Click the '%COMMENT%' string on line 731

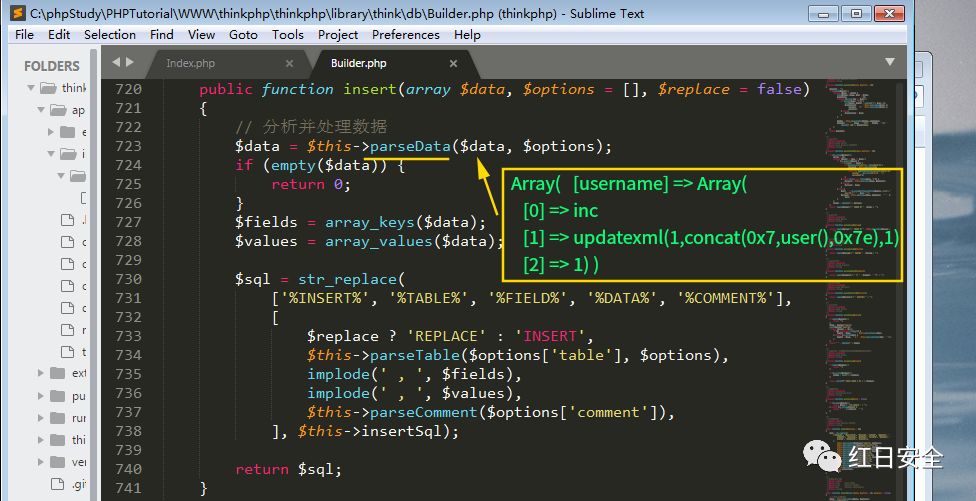coord(726,298)
